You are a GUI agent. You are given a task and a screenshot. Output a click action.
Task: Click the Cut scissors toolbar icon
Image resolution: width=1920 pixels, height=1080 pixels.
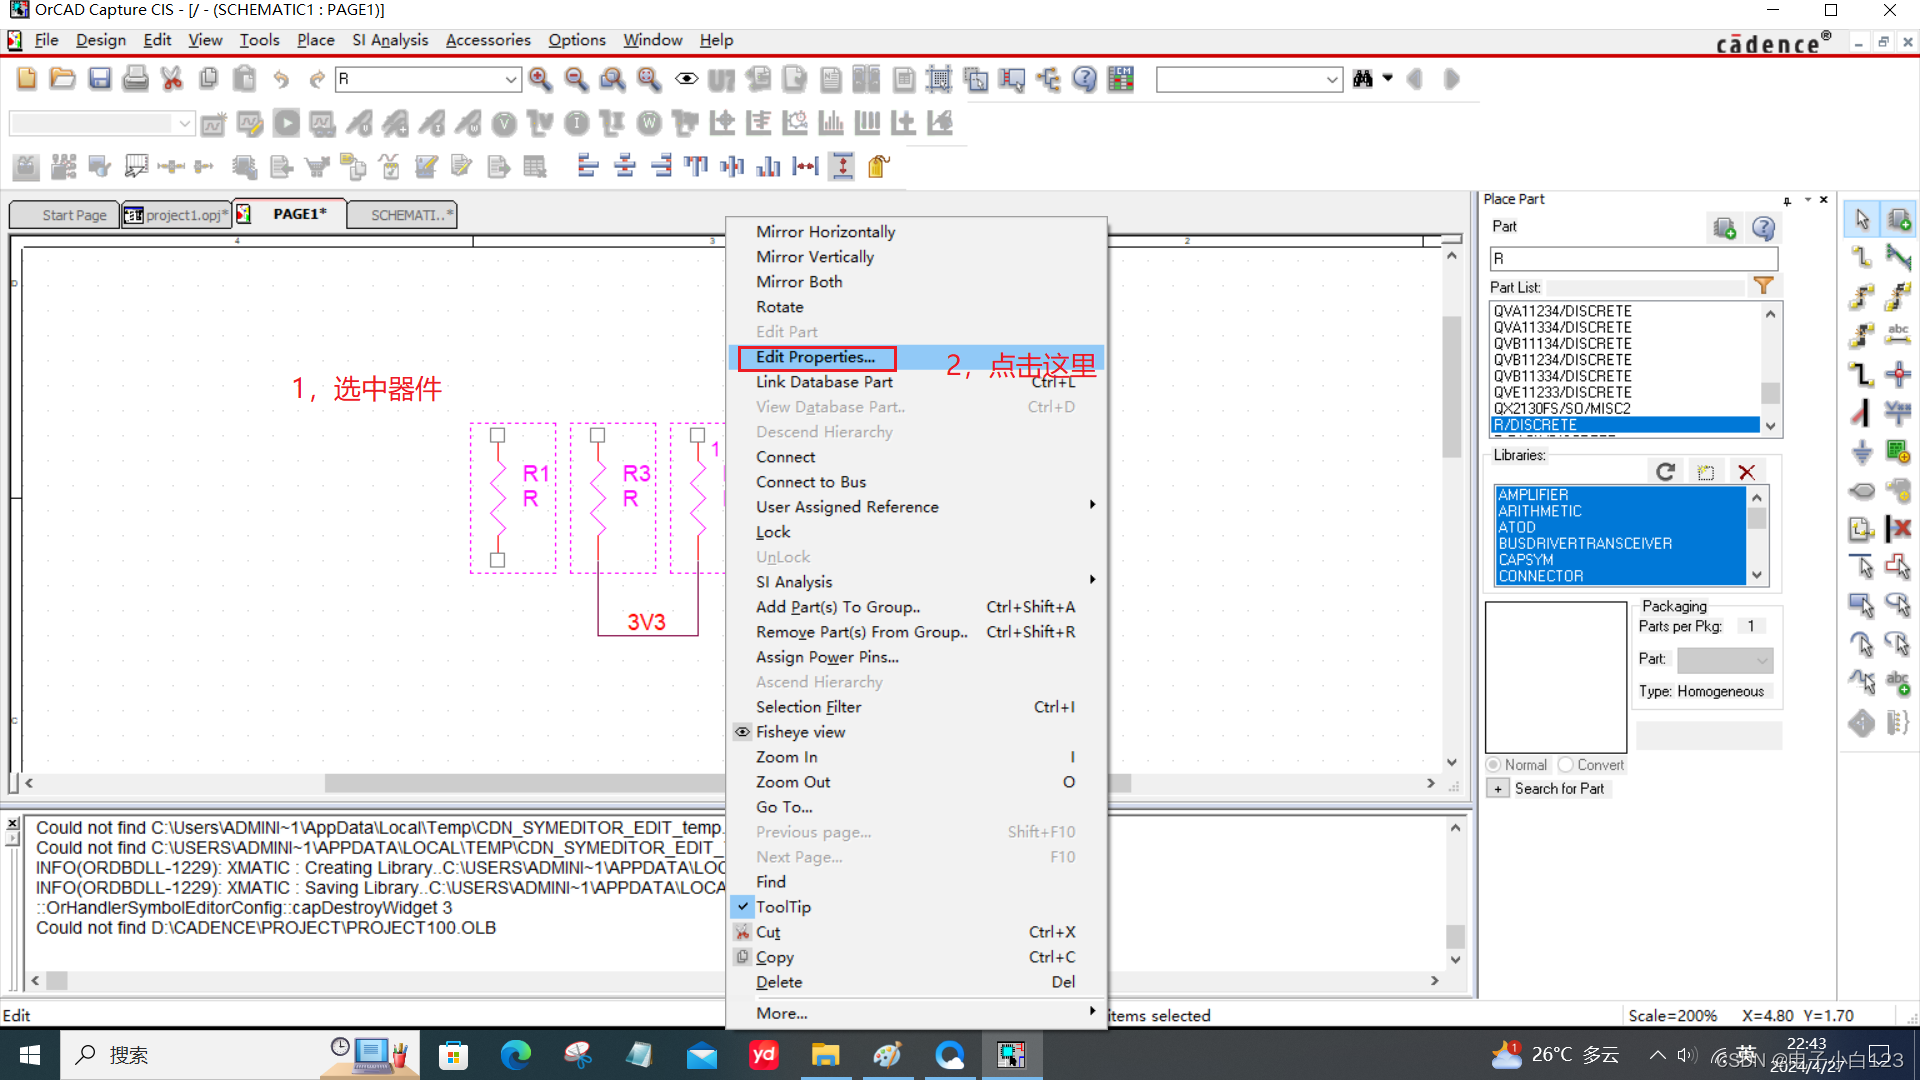tap(171, 79)
